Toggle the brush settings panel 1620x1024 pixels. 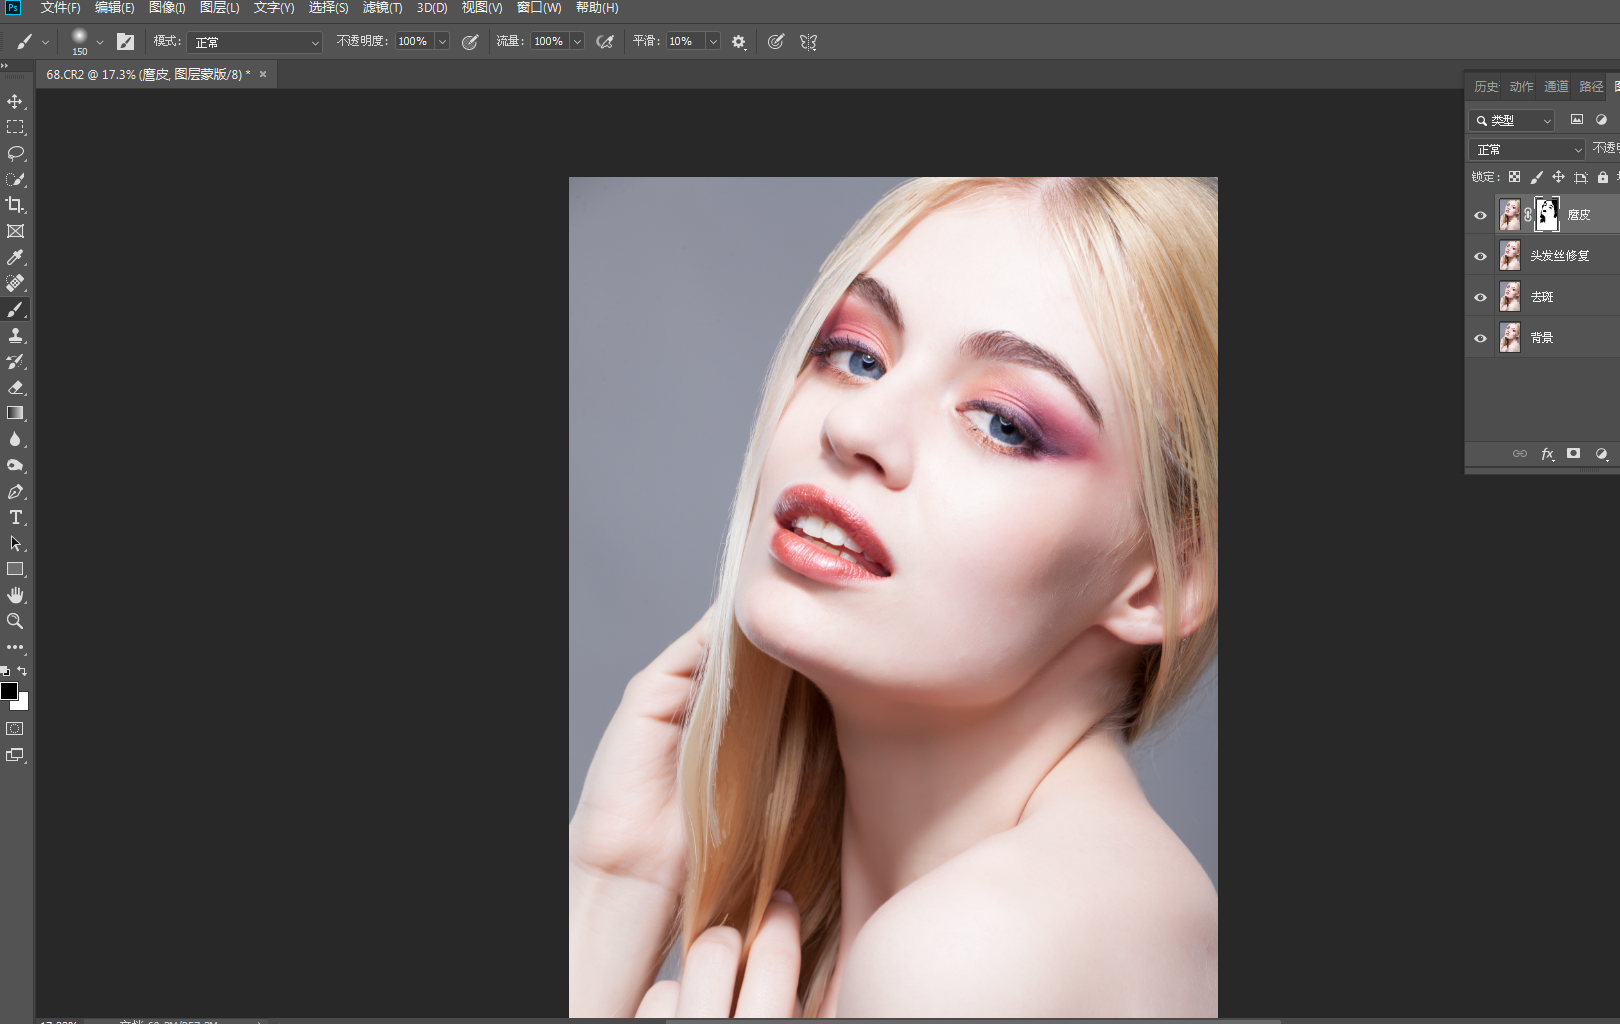[x=125, y=42]
